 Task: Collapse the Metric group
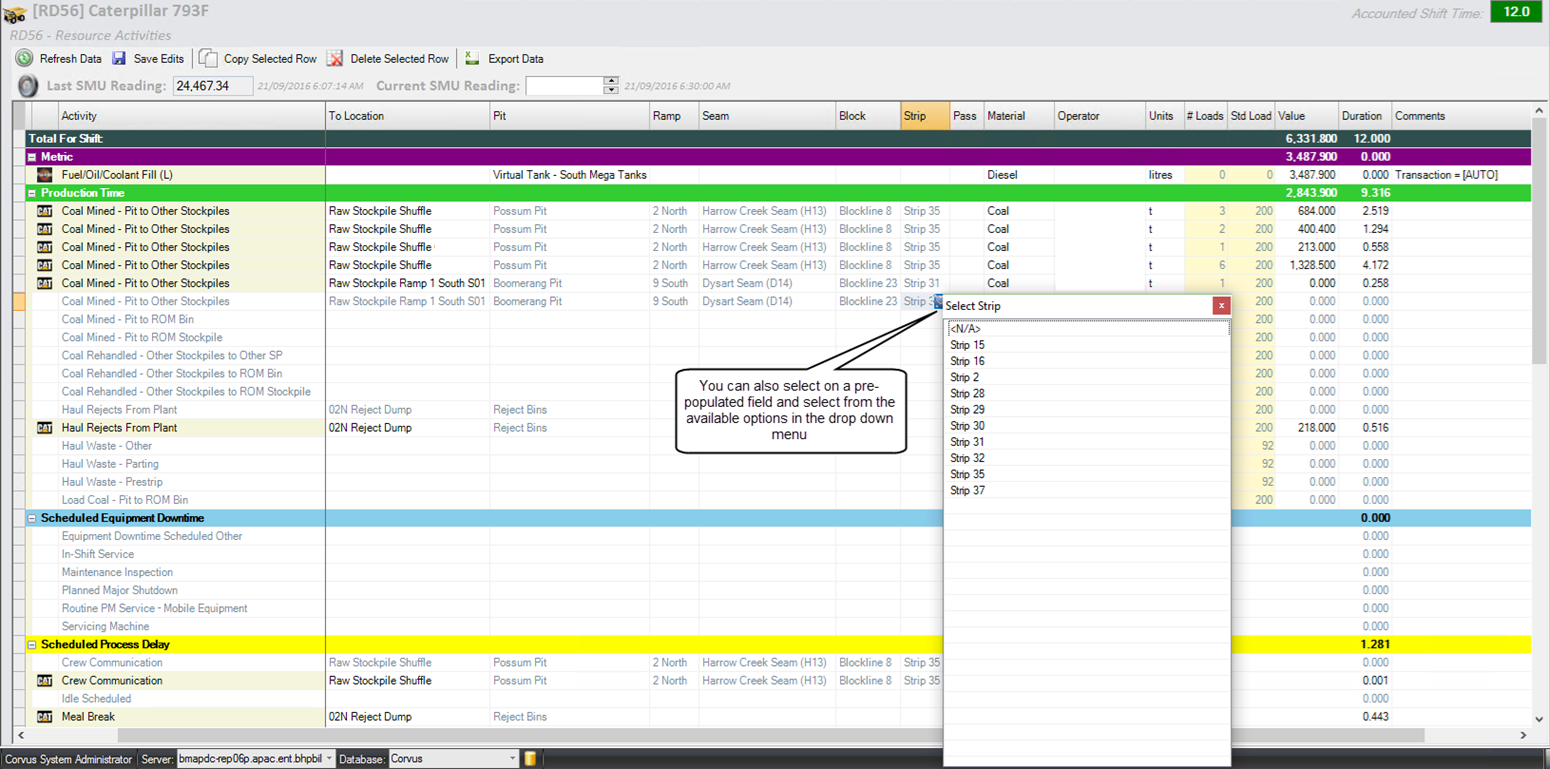click(32, 157)
